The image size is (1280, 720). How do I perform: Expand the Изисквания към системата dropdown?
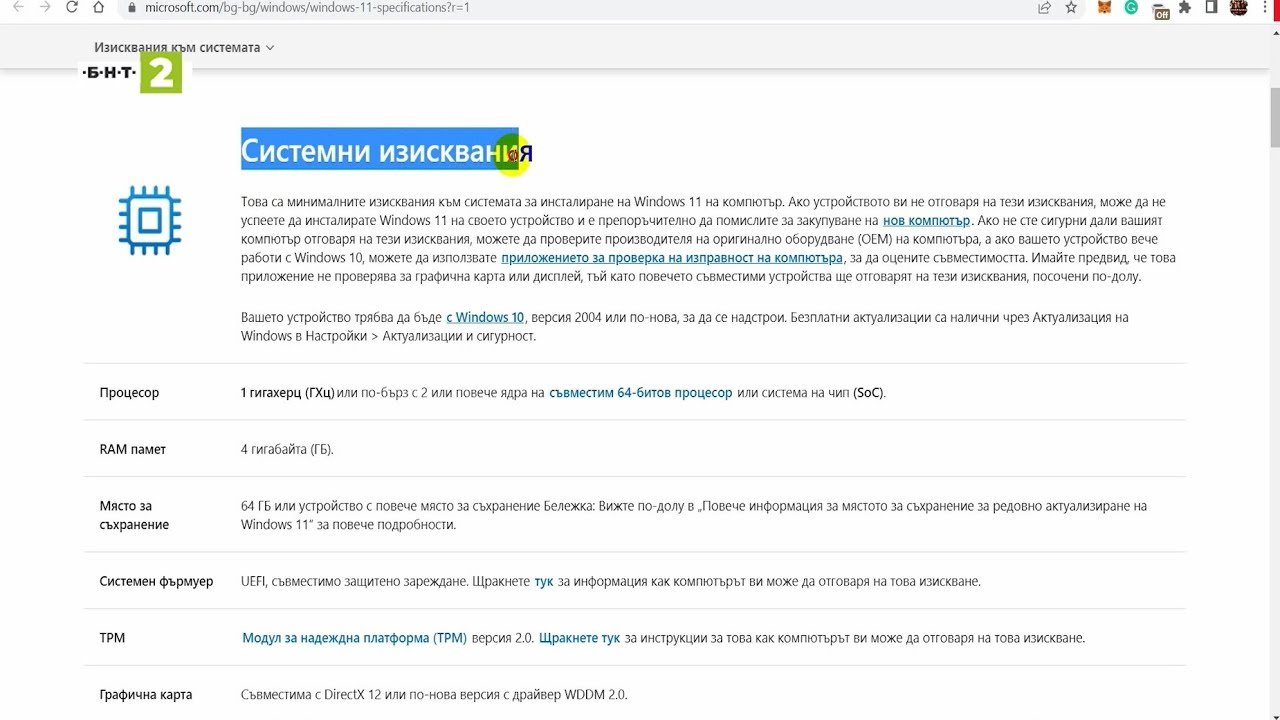[184, 47]
